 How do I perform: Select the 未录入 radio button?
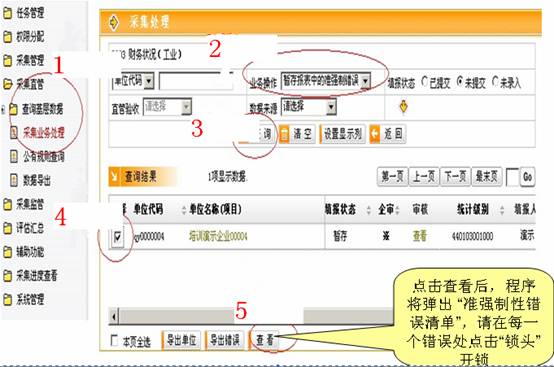[495, 82]
